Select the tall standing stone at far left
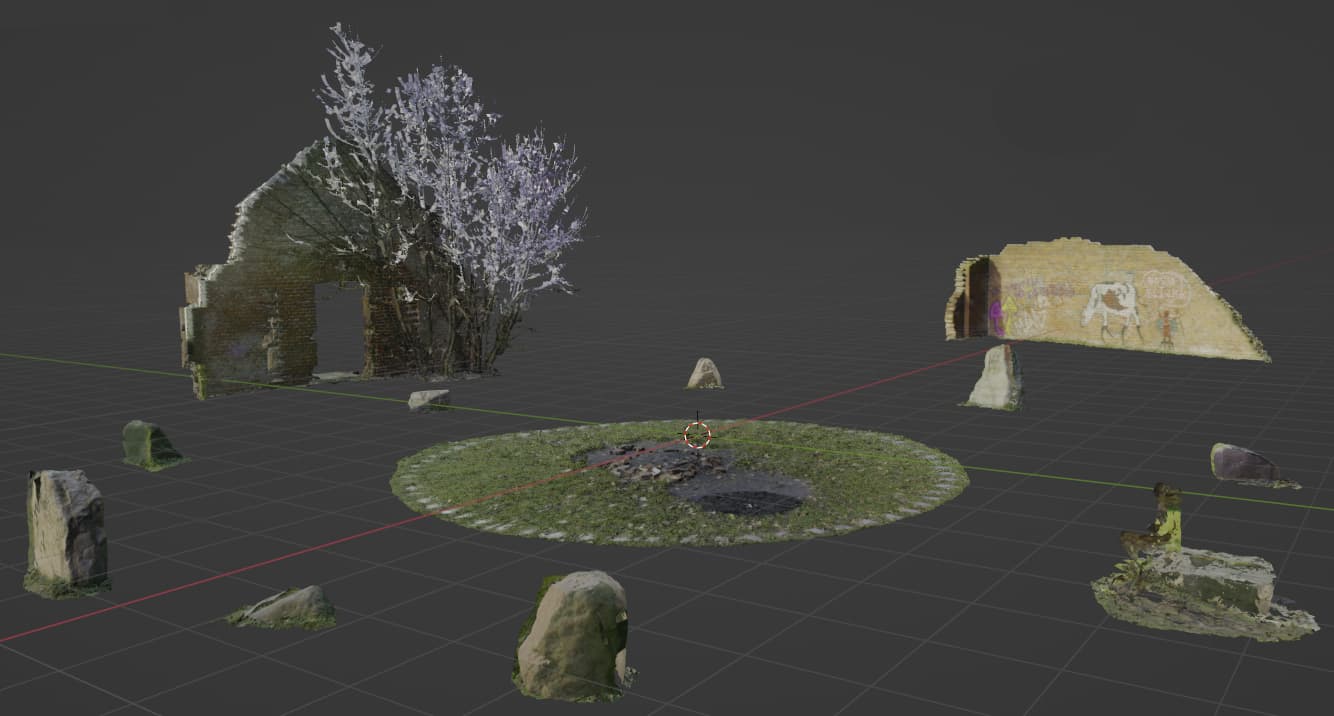This screenshot has width=1334, height=716. tap(66, 530)
